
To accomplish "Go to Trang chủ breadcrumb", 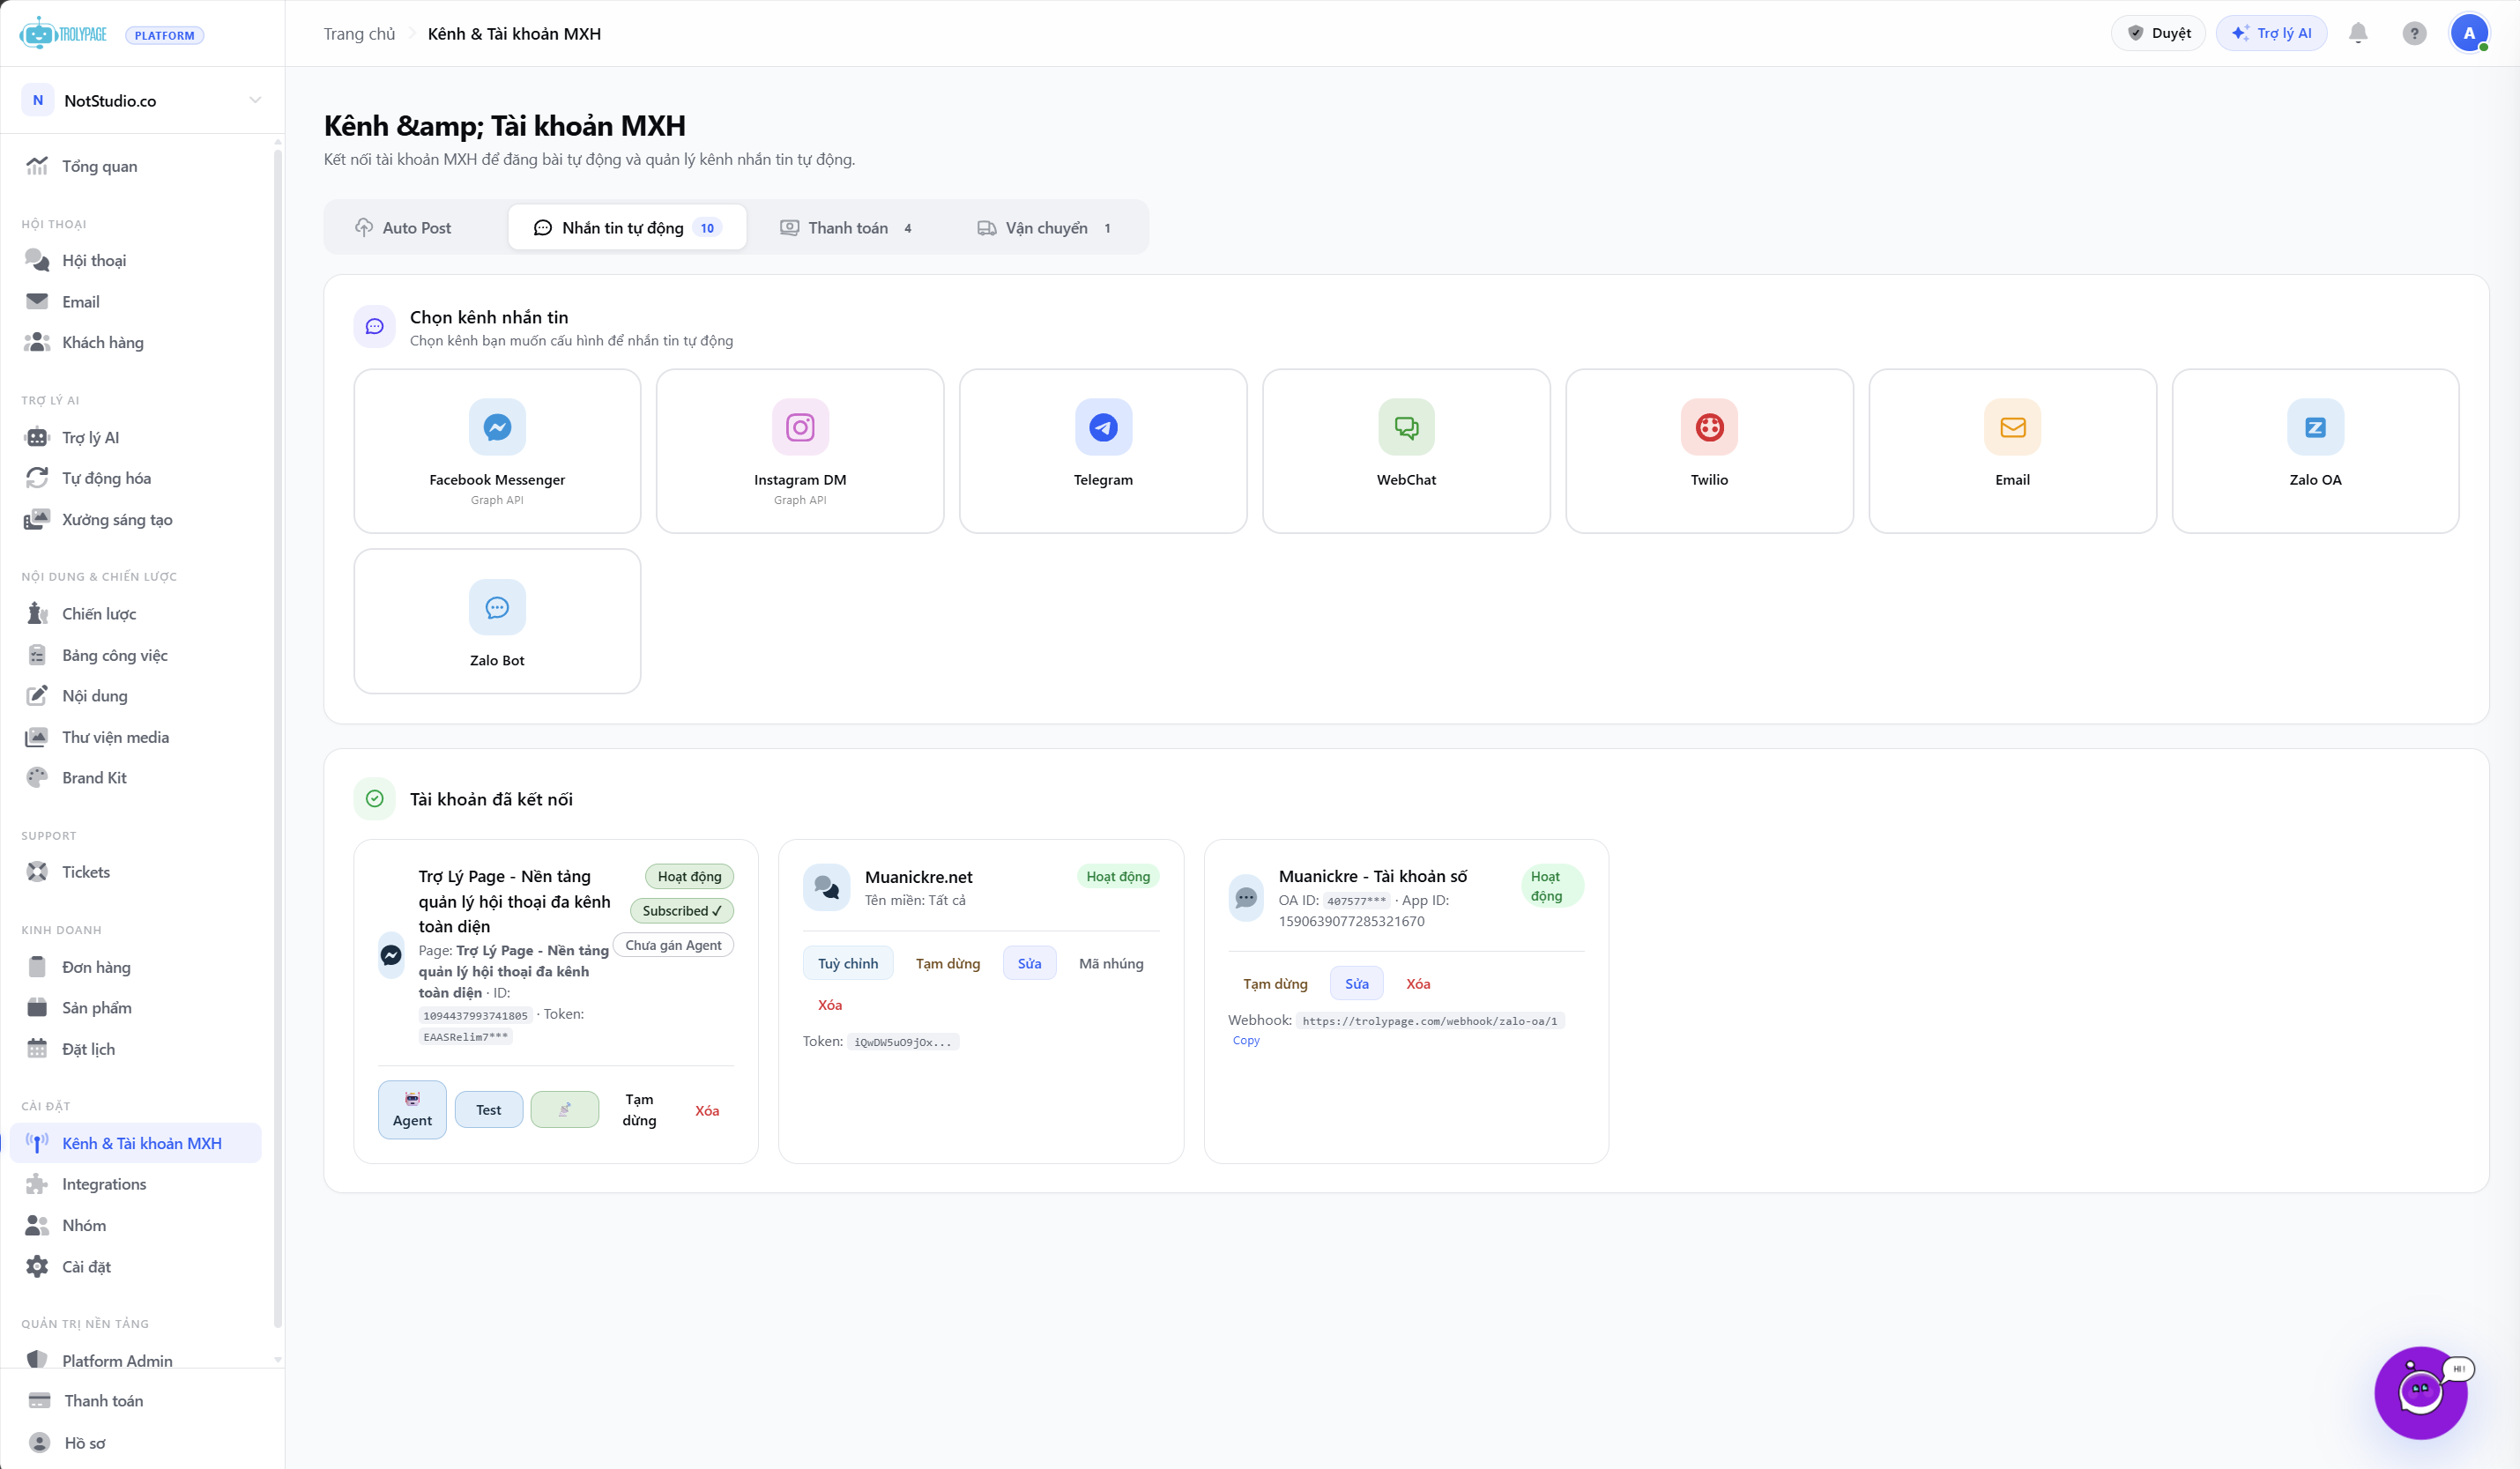I will click(359, 34).
